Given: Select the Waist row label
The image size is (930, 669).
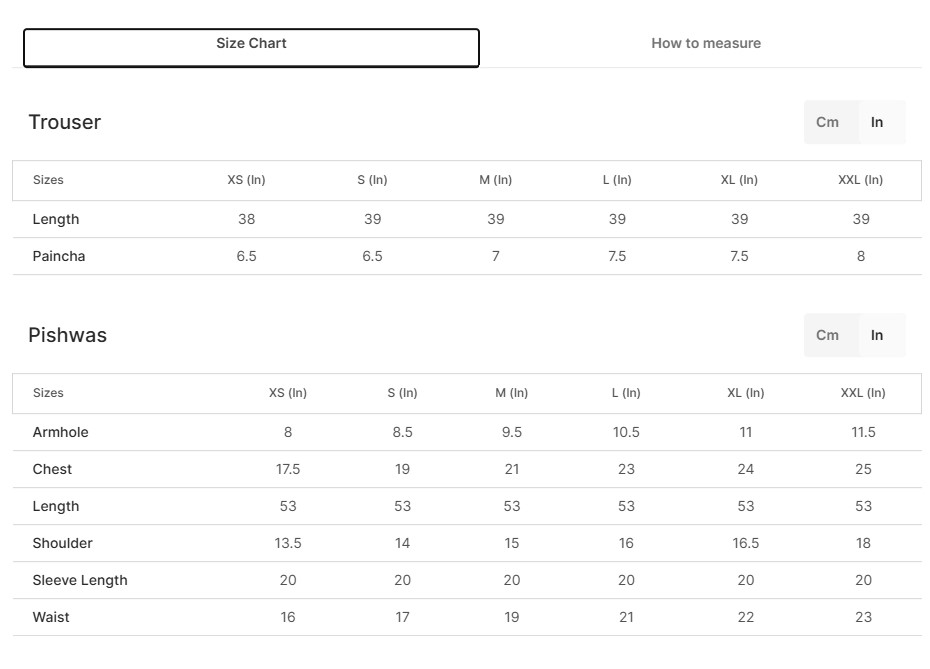Looking at the screenshot, I should coord(52,617).
